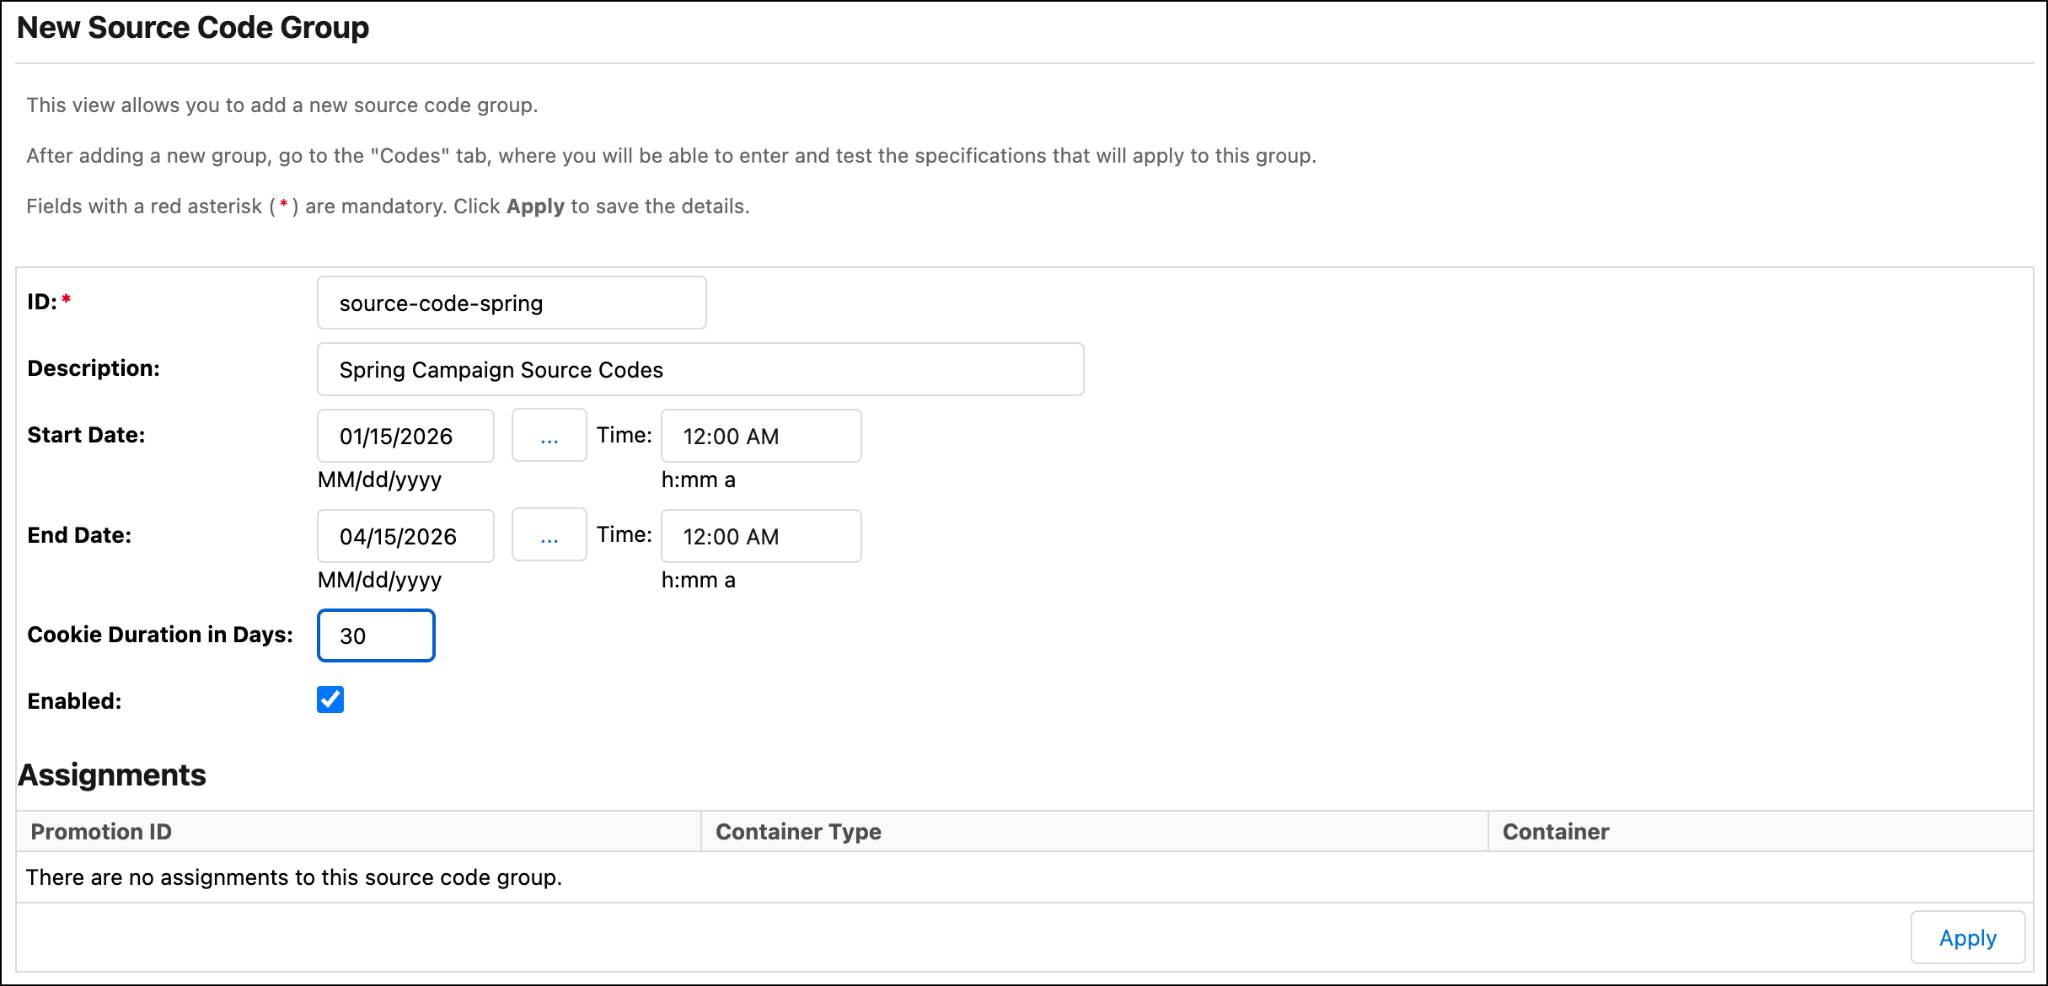Focus the Start Date field
2048x986 pixels.
click(405, 436)
